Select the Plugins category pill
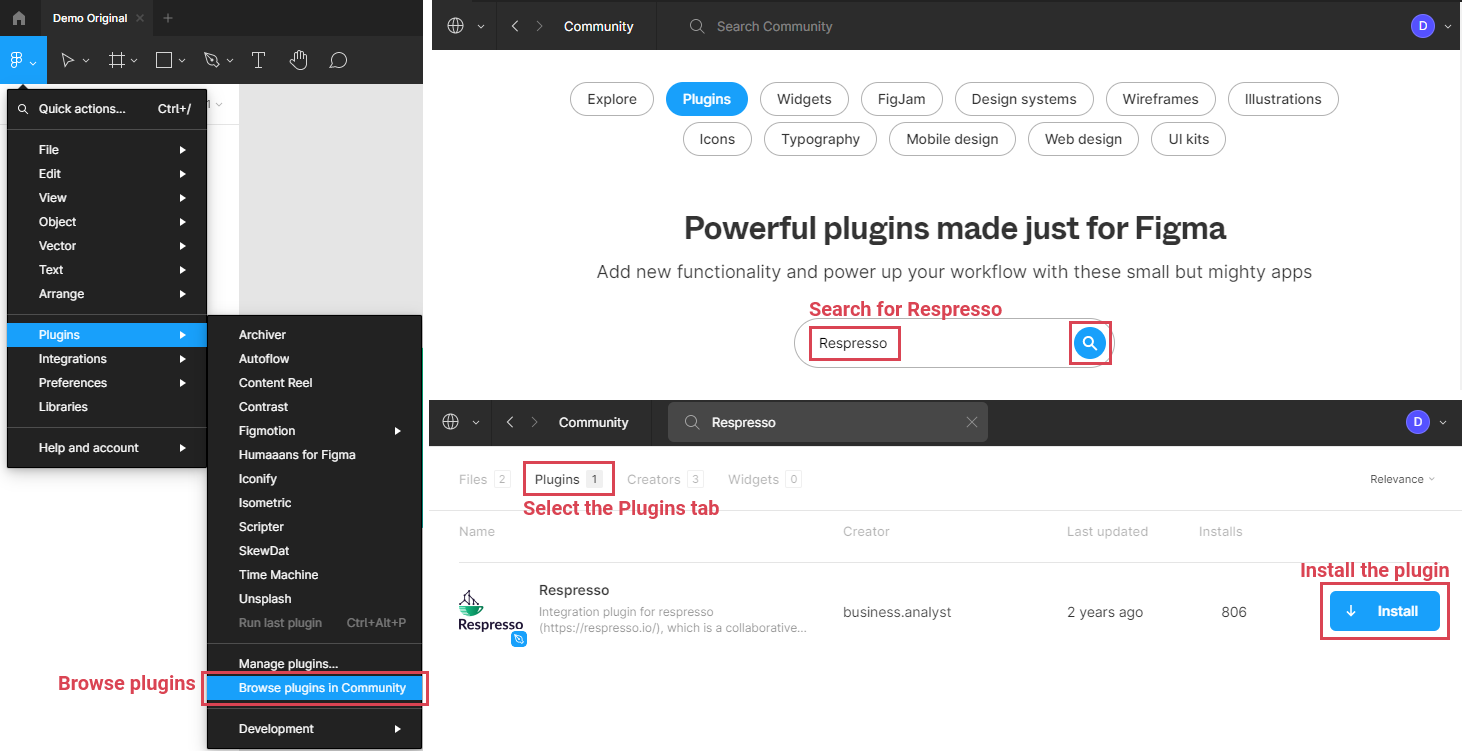The image size is (1462, 751). 707,99
